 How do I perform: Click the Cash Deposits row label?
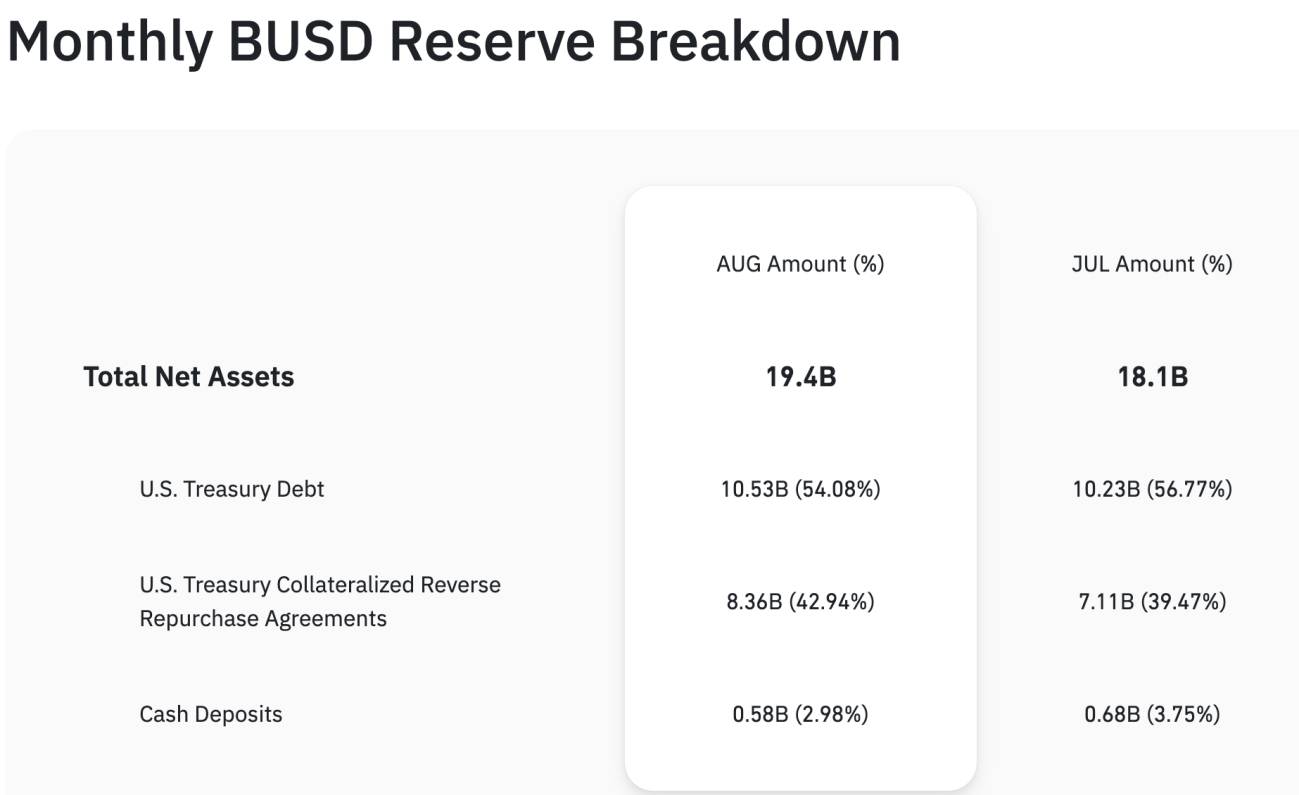point(210,714)
